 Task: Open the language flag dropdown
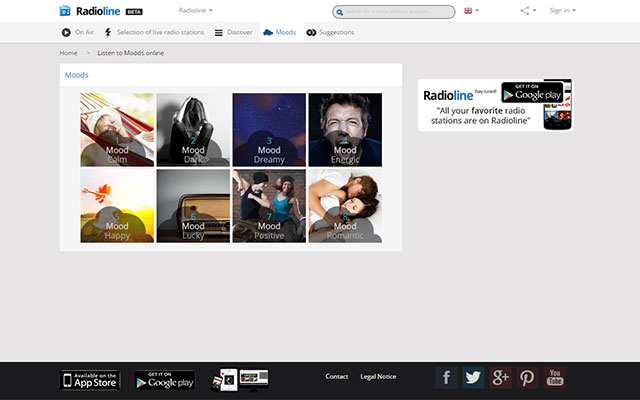(471, 11)
